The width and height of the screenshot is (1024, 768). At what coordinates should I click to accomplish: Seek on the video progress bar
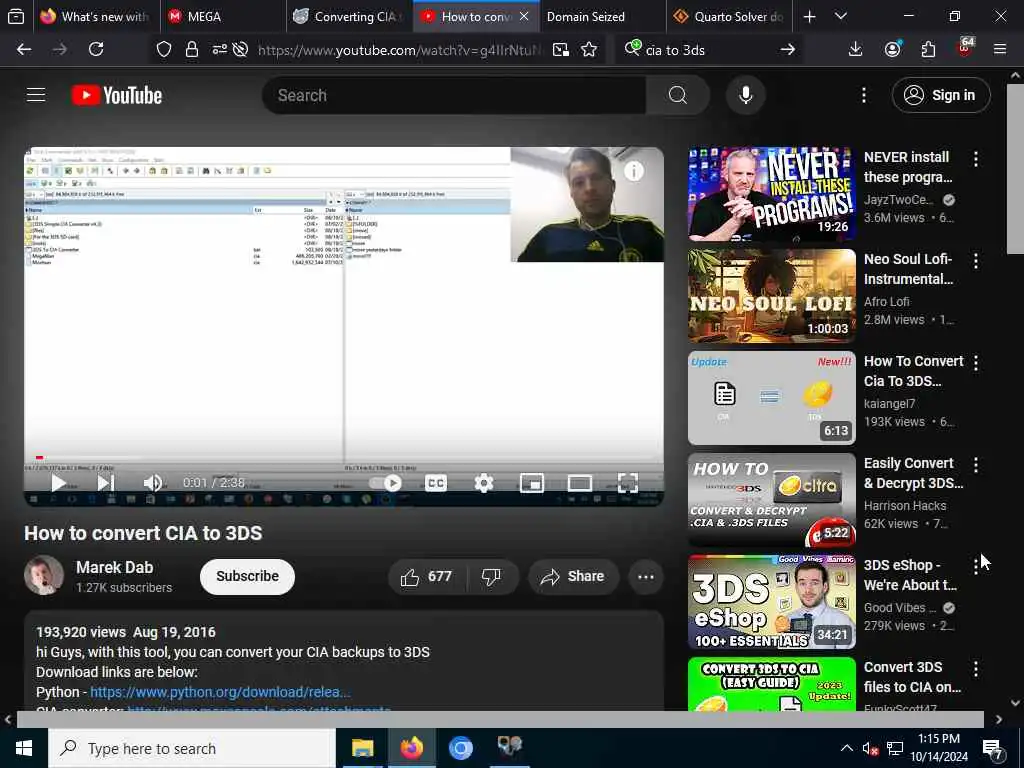(344, 458)
